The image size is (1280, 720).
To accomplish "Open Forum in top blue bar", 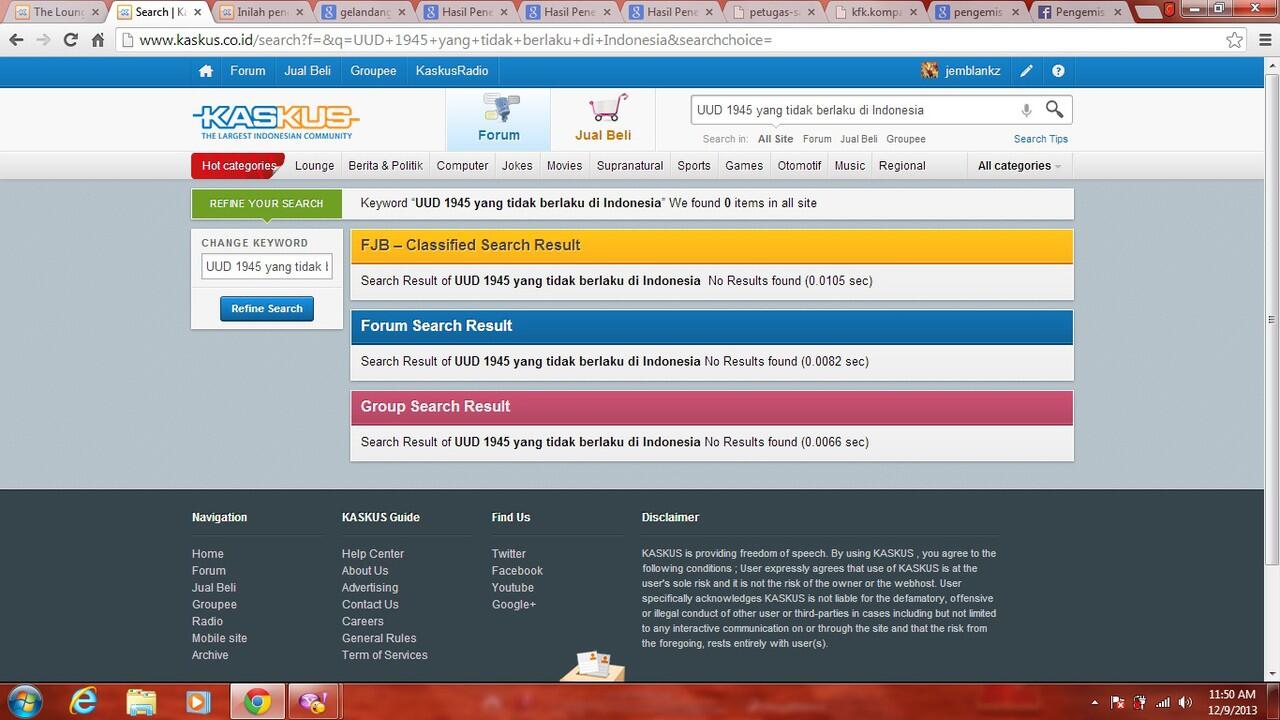I will [x=248, y=71].
